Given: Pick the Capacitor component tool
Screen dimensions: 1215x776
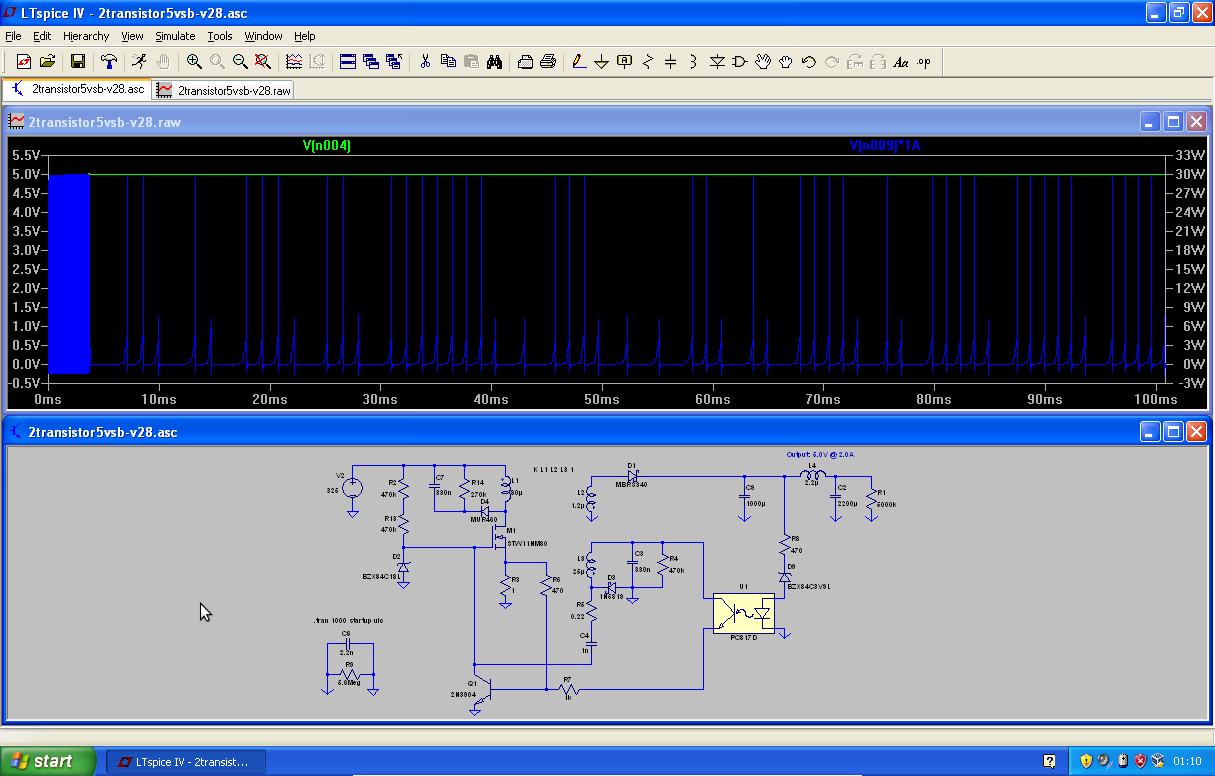Looking at the screenshot, I should [x=670, y=61].
